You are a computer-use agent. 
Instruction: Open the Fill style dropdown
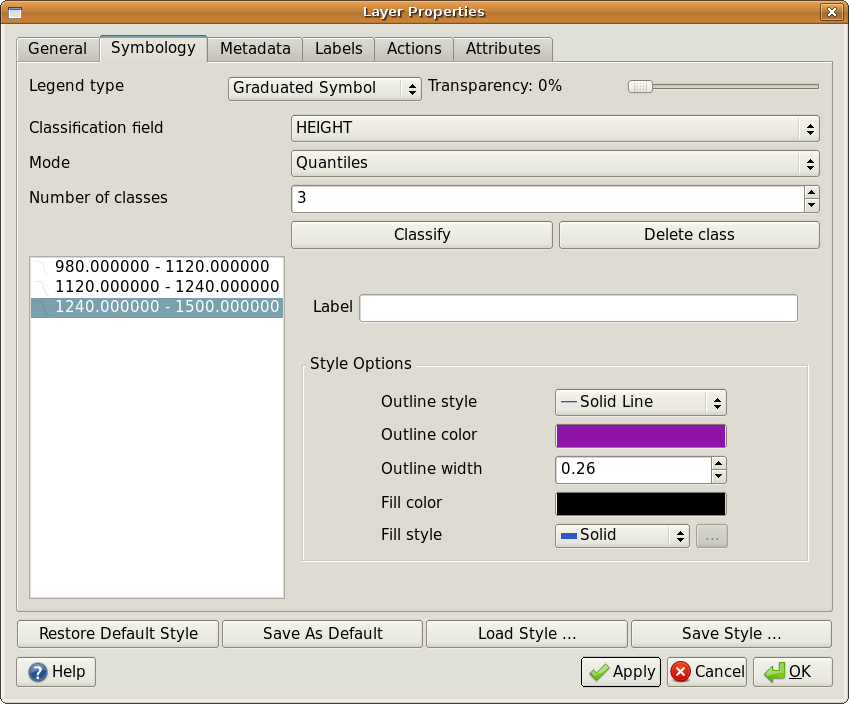[x=621, y=535]
